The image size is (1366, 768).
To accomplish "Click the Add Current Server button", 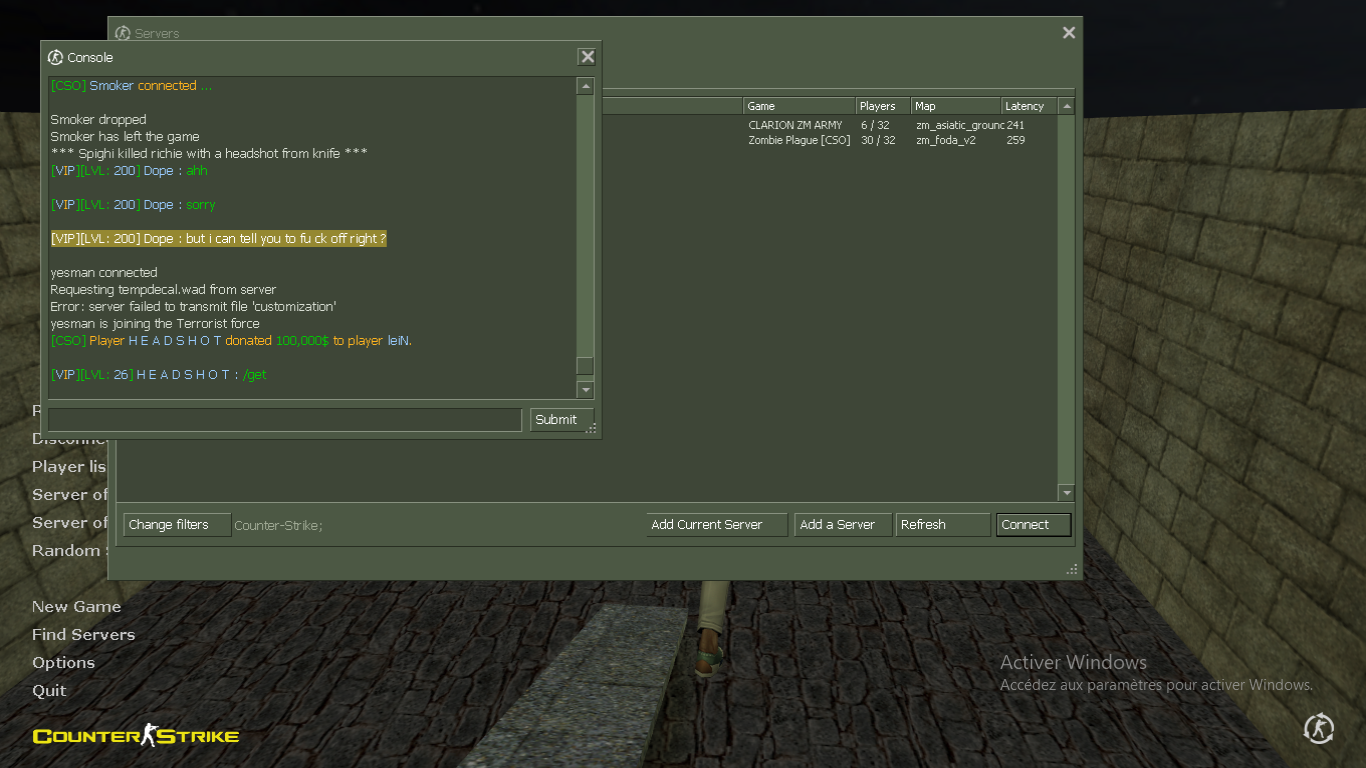I will 716,525.
